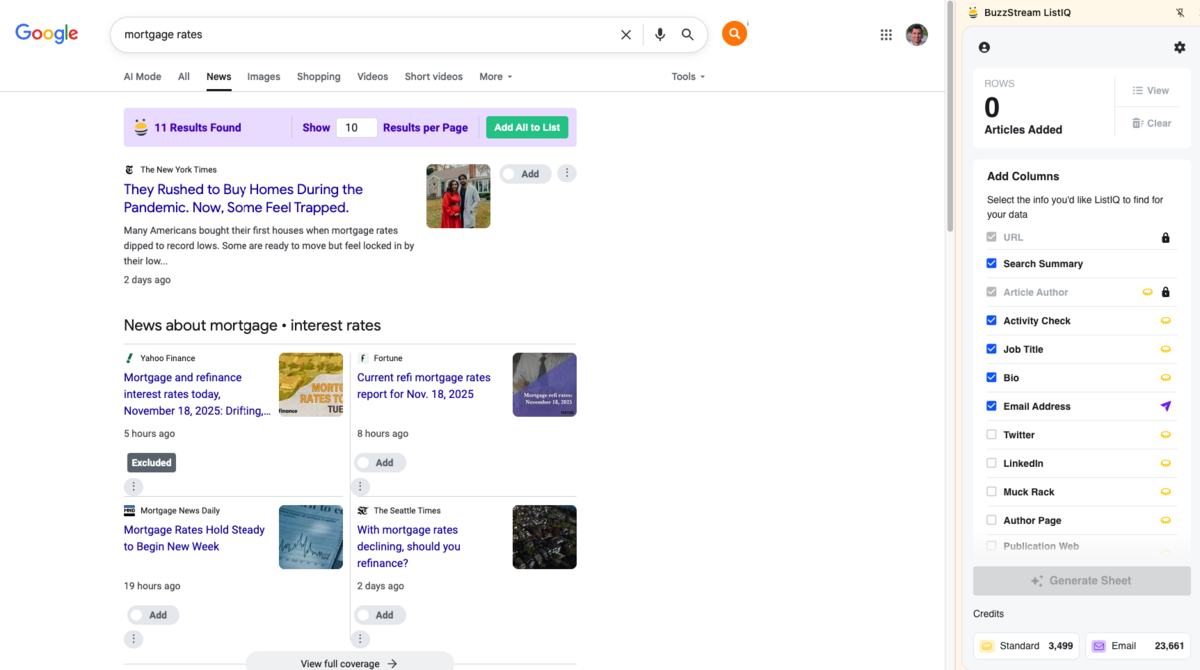Image resolution: width=1200 pixels, height=670 pixels.
Task: Open options menu for New York Times article
Action: pyautogui.click(x=567, y=173)
